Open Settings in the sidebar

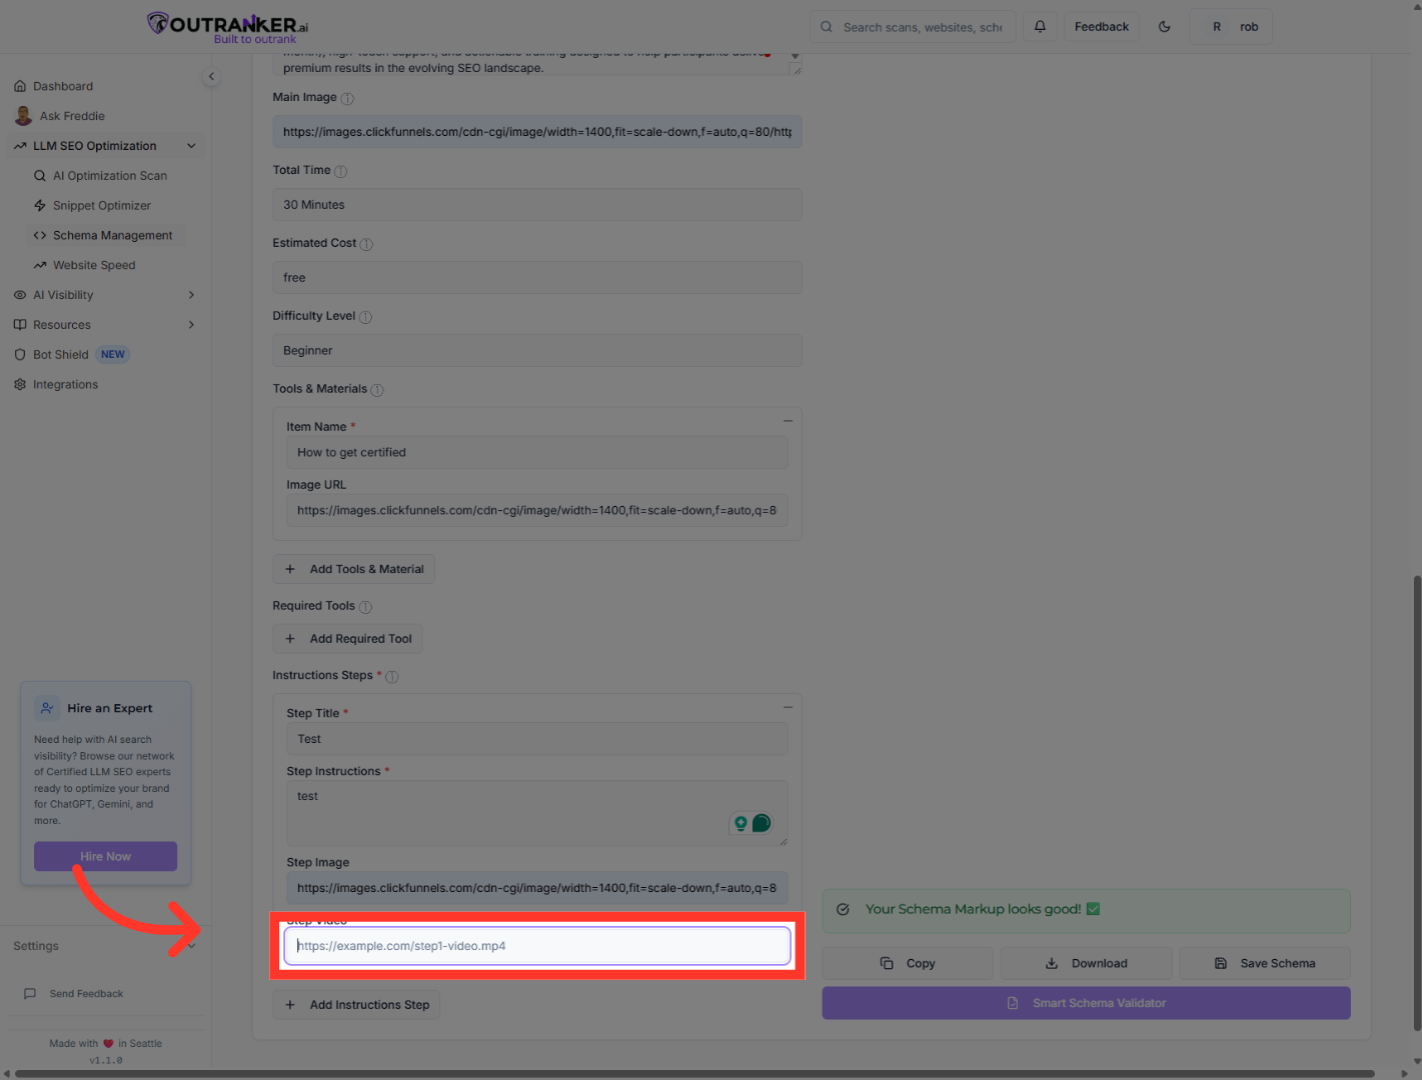click(105, 946)
